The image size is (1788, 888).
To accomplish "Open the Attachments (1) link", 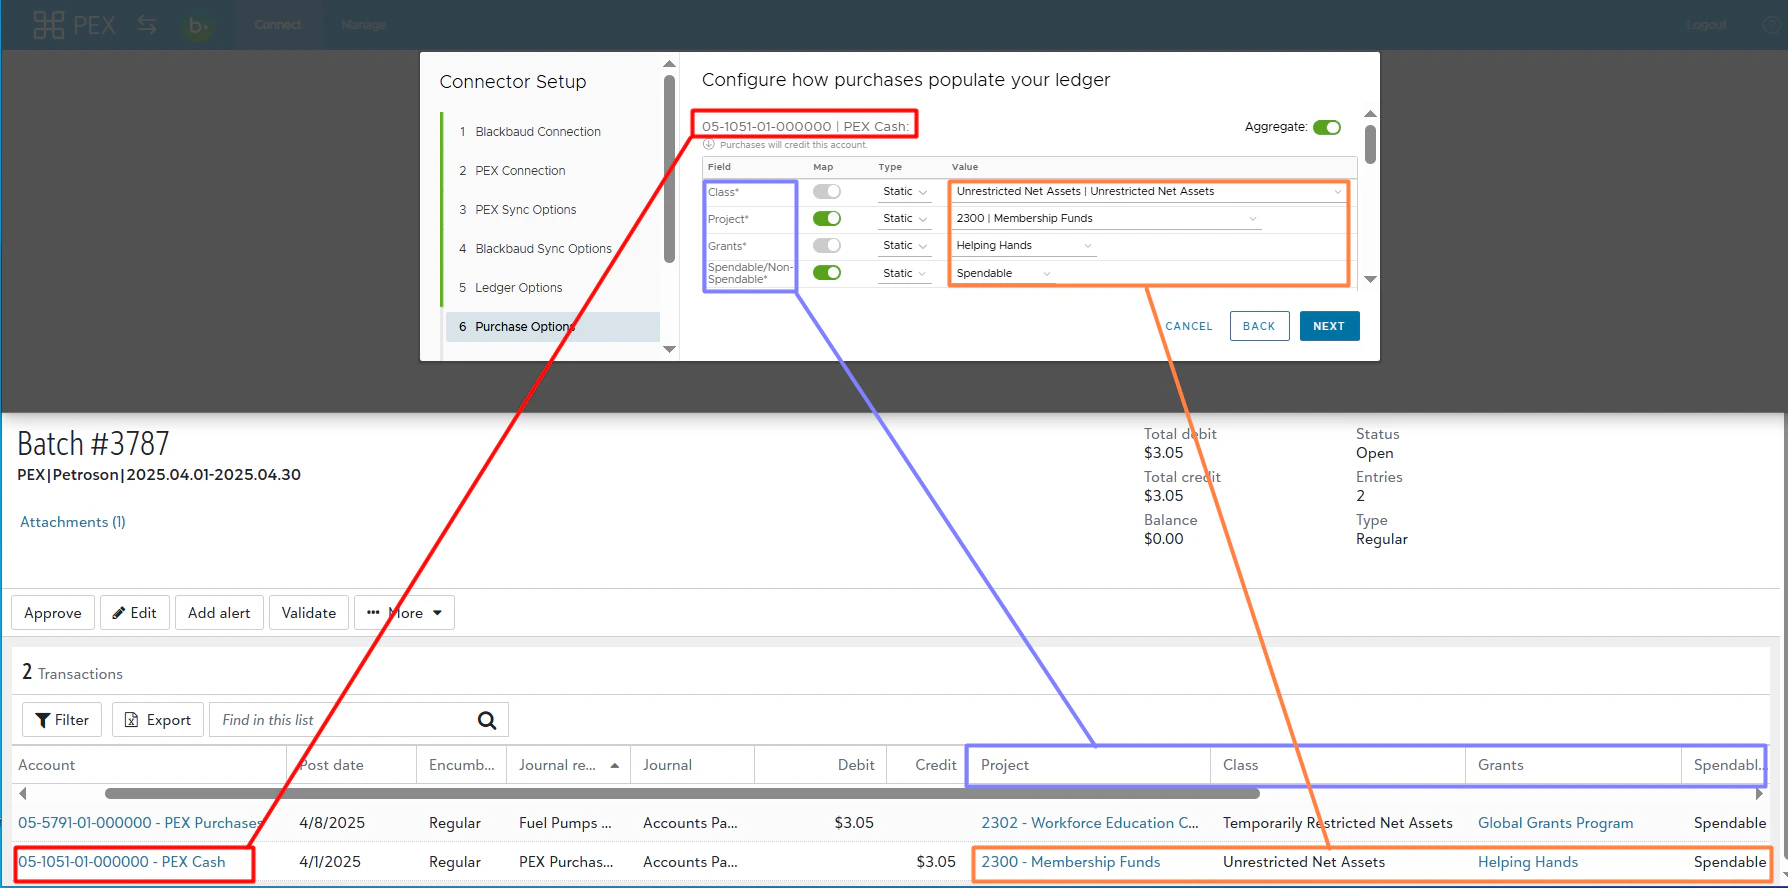I will [73, 522].
